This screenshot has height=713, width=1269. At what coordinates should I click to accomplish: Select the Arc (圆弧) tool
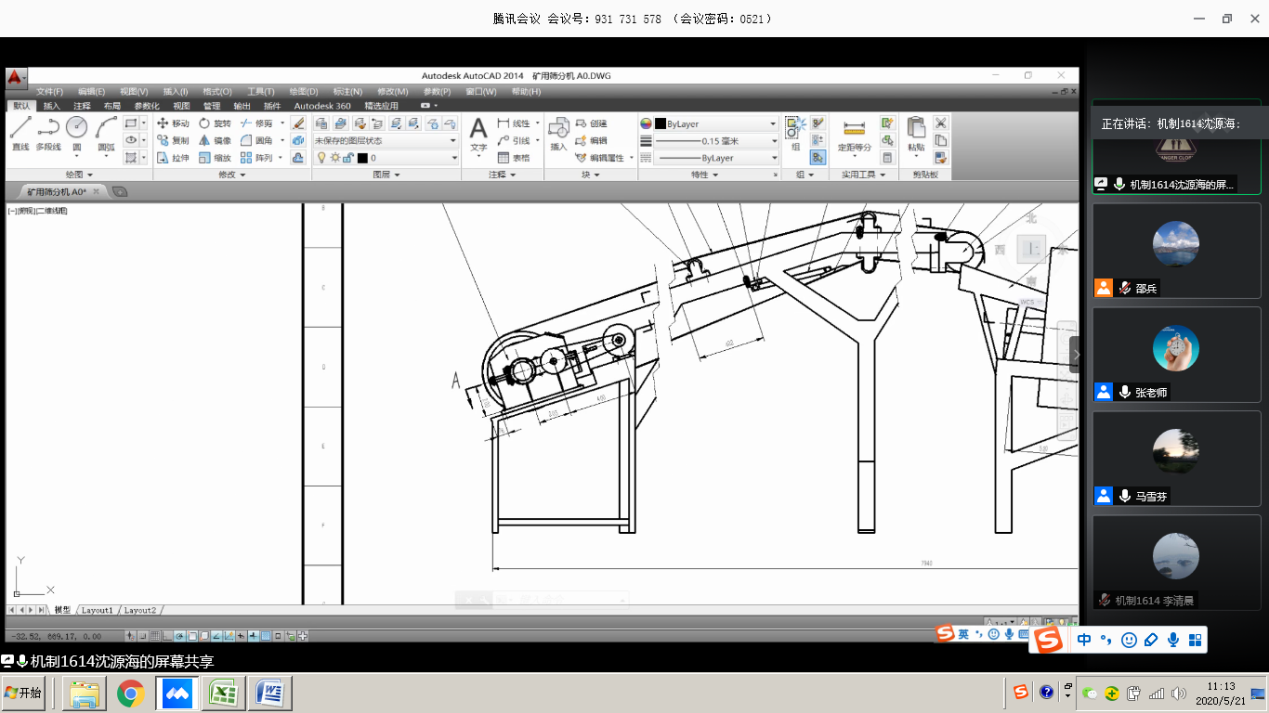(106, 133)
